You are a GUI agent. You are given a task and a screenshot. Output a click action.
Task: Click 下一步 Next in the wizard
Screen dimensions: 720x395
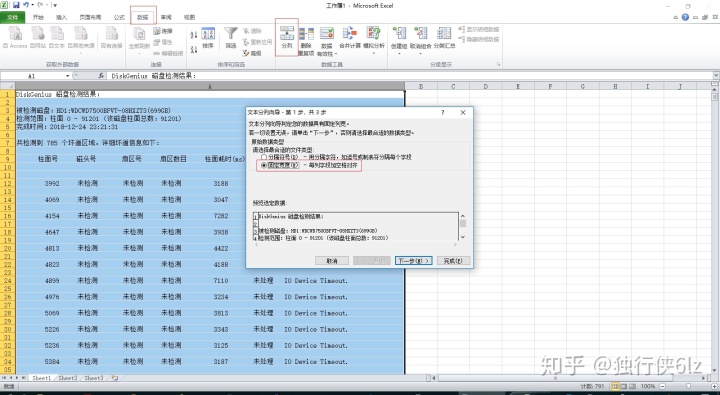(413, 260)
